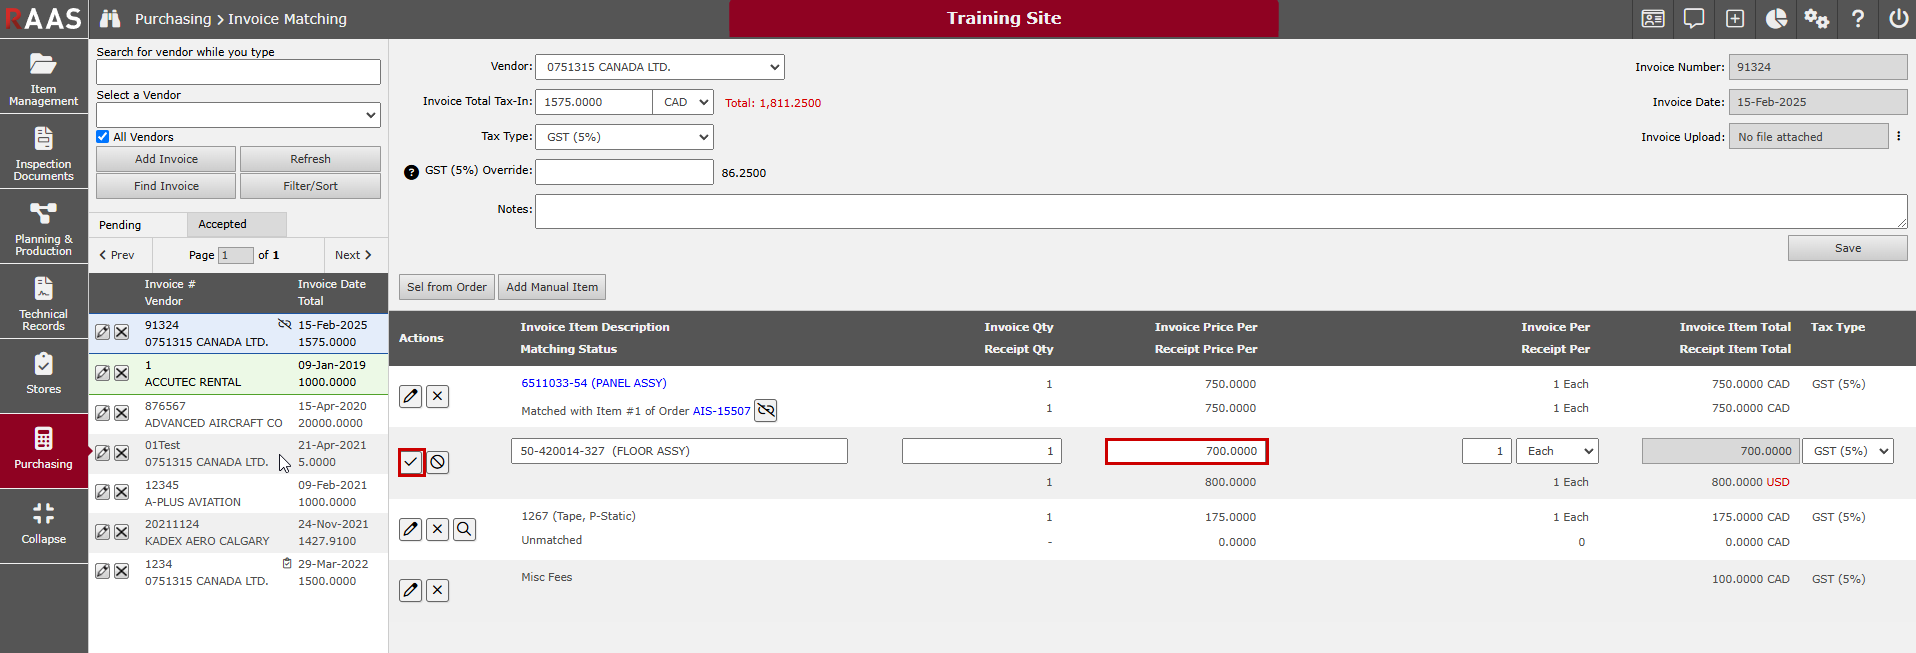Edit the PANEL ASSY invoice item pencil
1916x653 pixels.
pos(411,396)
